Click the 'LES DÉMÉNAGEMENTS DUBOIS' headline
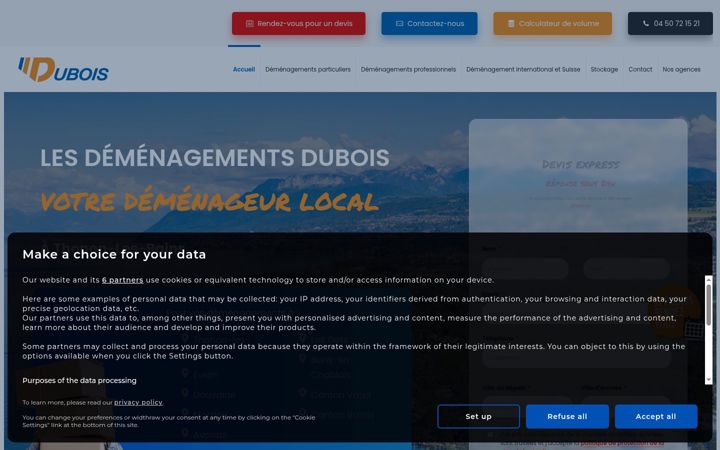The width and height of the screenshot is (720, 450). (x=215, y=158)
